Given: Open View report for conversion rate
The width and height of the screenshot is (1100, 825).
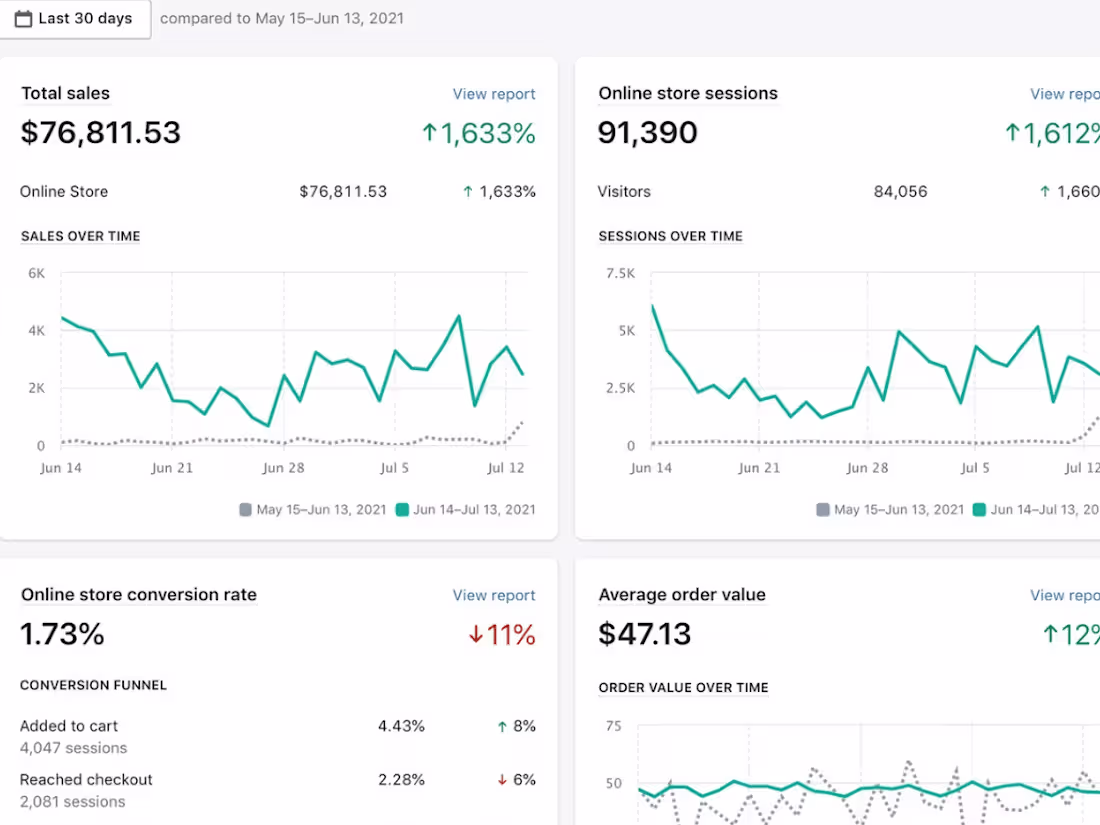Looking at the screenshot, I should [494, 595].
